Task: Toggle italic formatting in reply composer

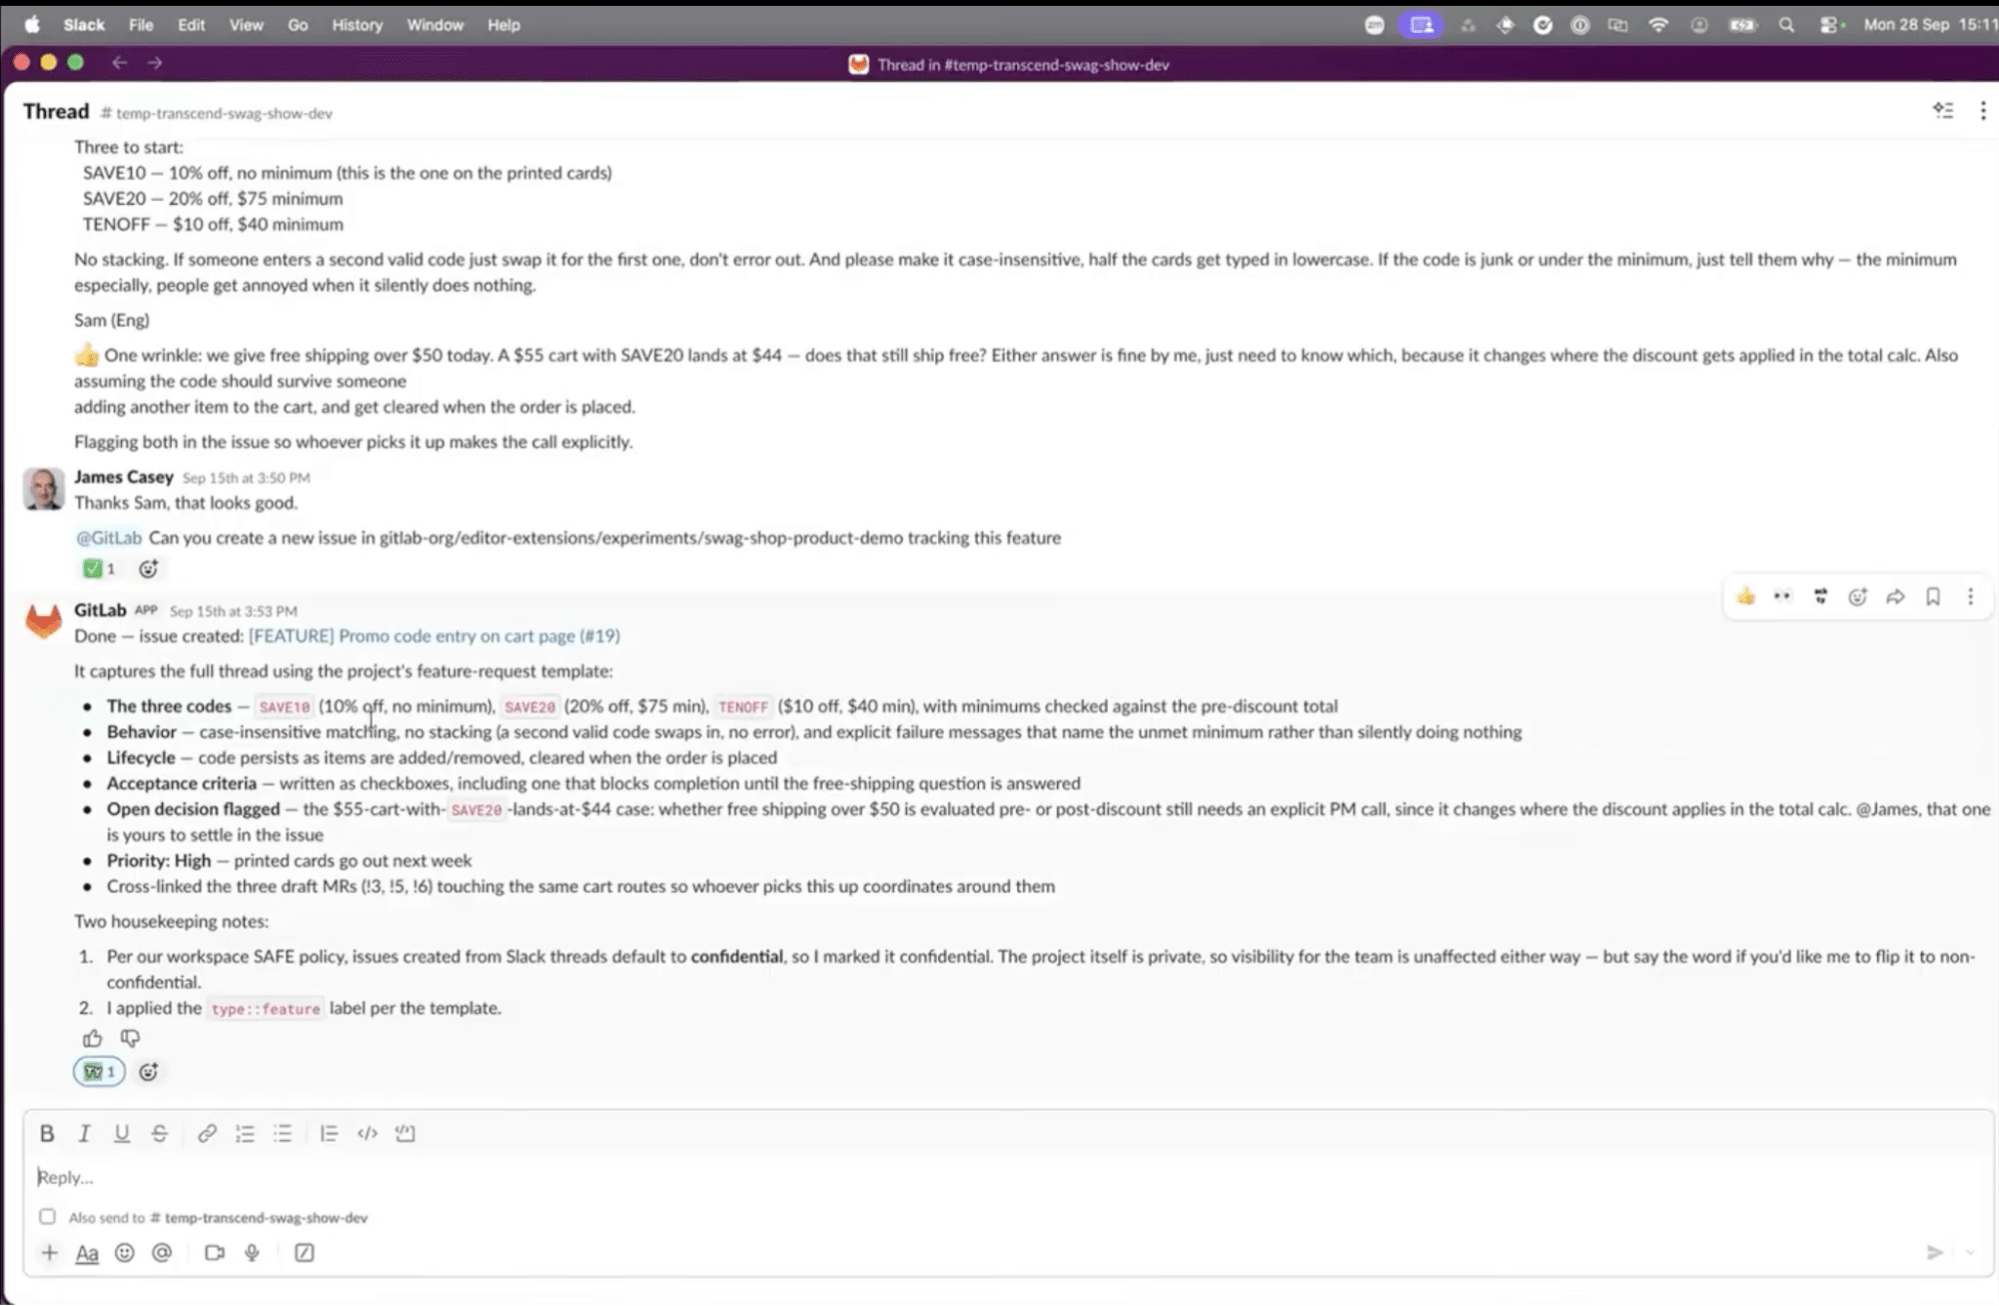Action: point(84,1133)
